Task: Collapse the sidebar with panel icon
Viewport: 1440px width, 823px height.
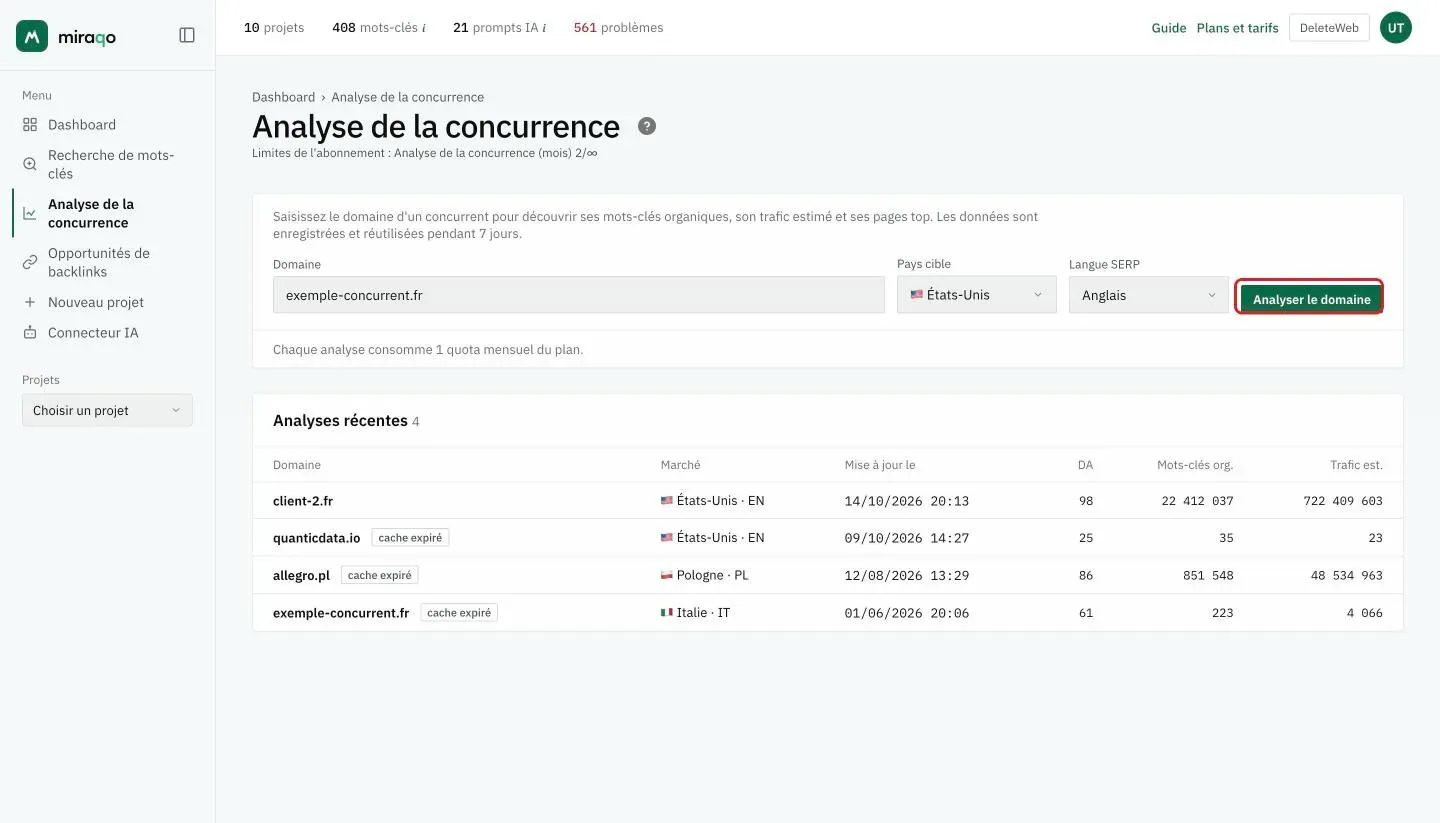Action: click(187, 35)
